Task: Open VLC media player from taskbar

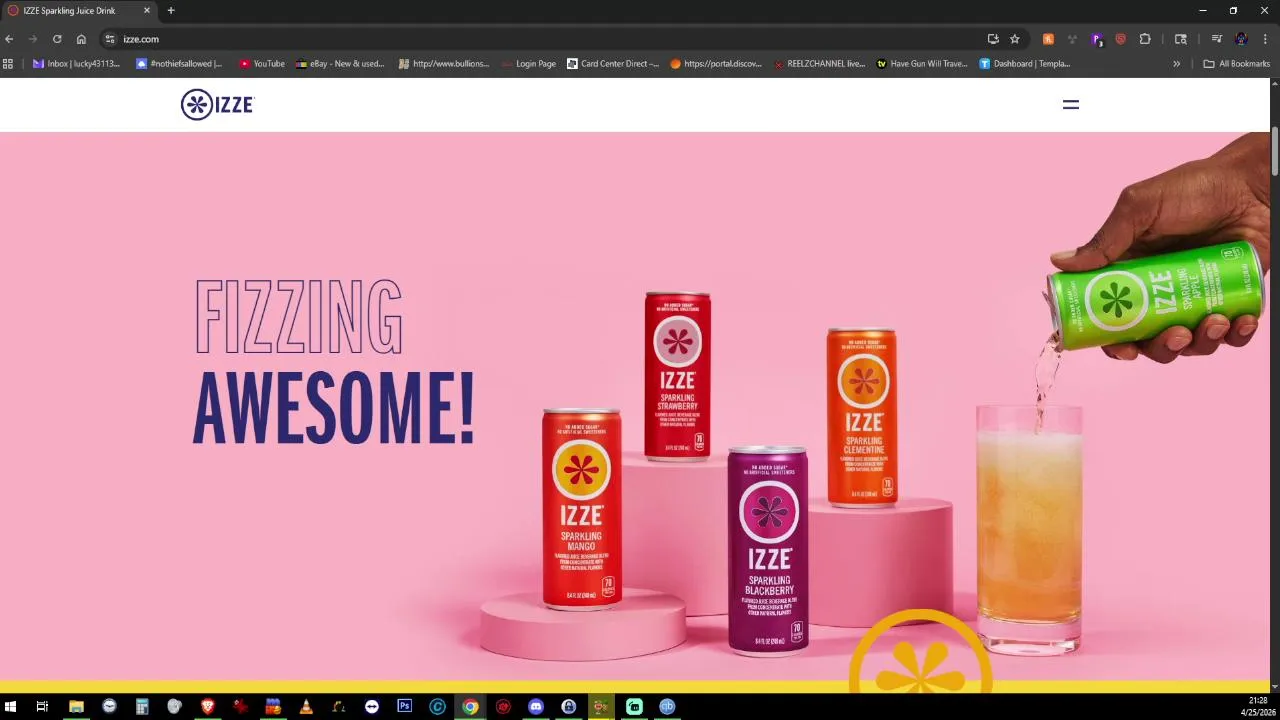Action: [x=306, y=707]
